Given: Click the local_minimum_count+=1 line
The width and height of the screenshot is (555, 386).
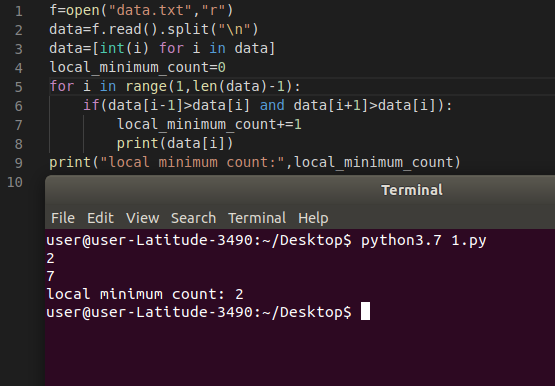Looking at the screenshot, I should (209, 125).
